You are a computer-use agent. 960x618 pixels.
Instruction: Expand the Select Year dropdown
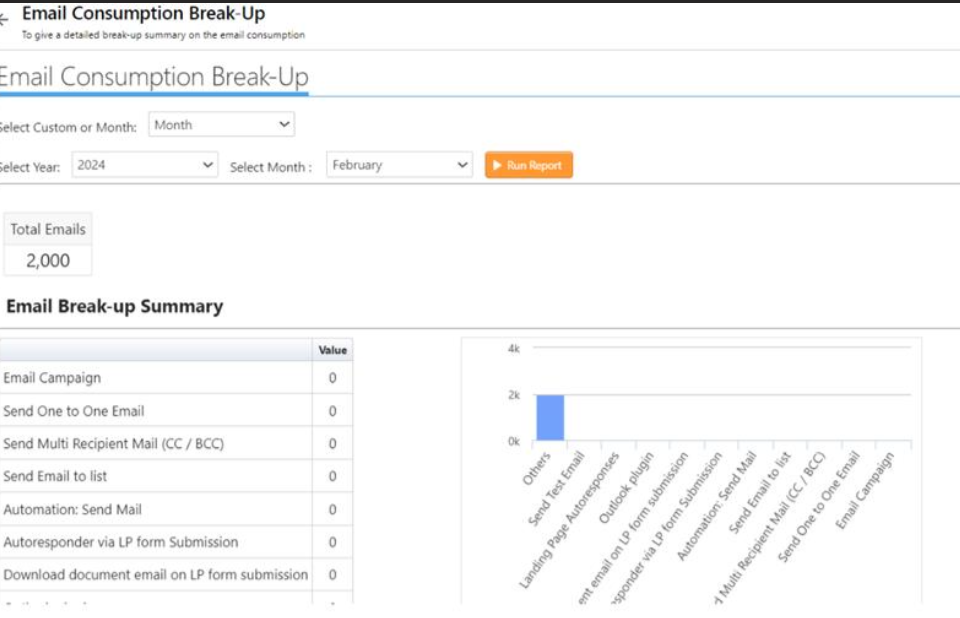pyautogui.click(x=145, y=166)
